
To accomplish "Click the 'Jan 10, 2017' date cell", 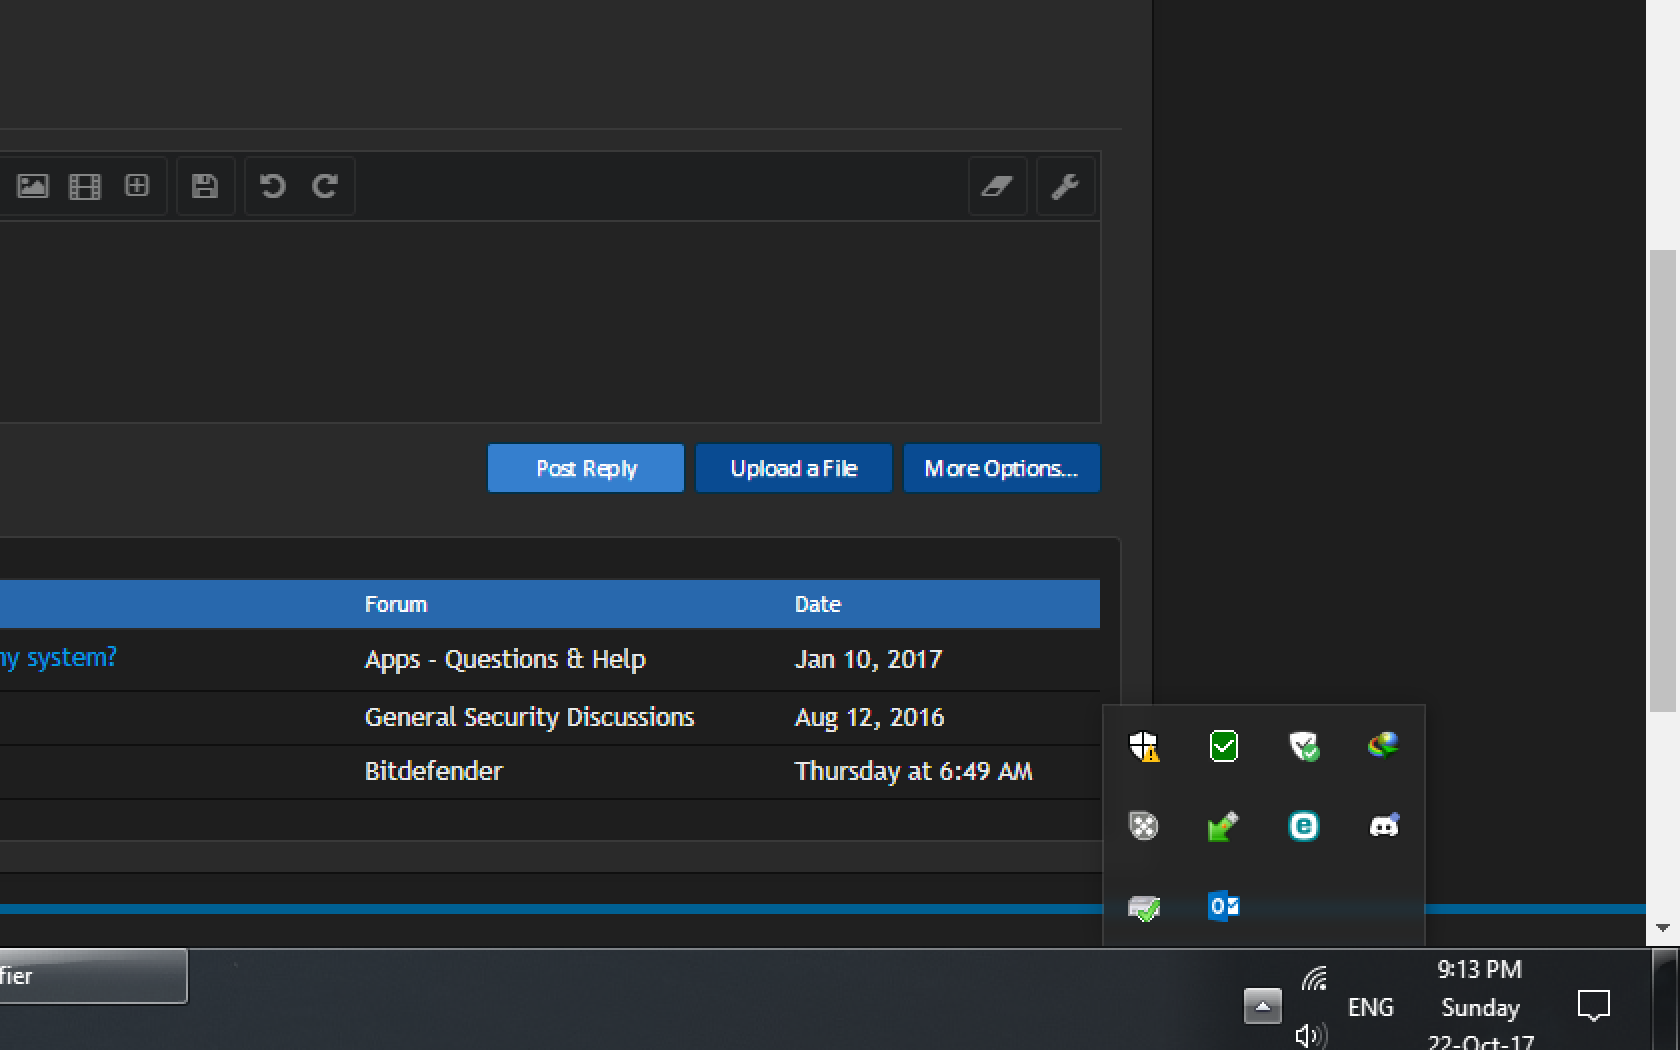I will (x=868, y=659).
